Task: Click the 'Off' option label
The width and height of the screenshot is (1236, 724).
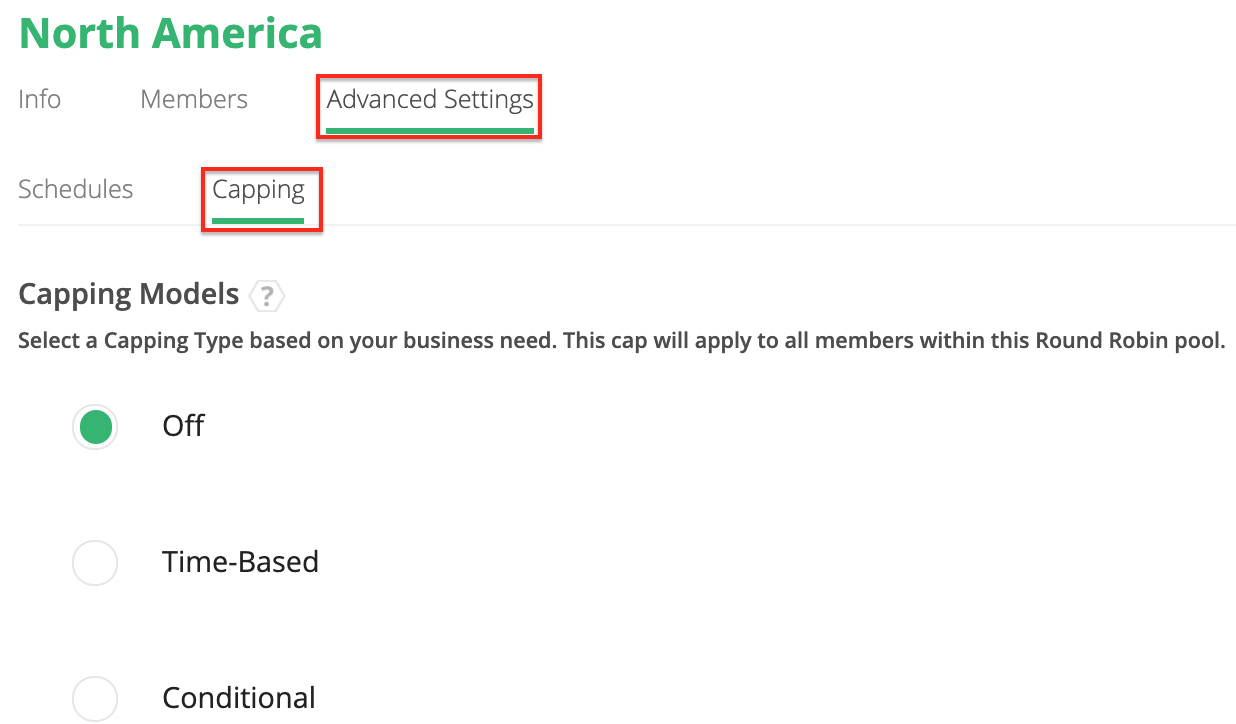Action: coord(183,426)
